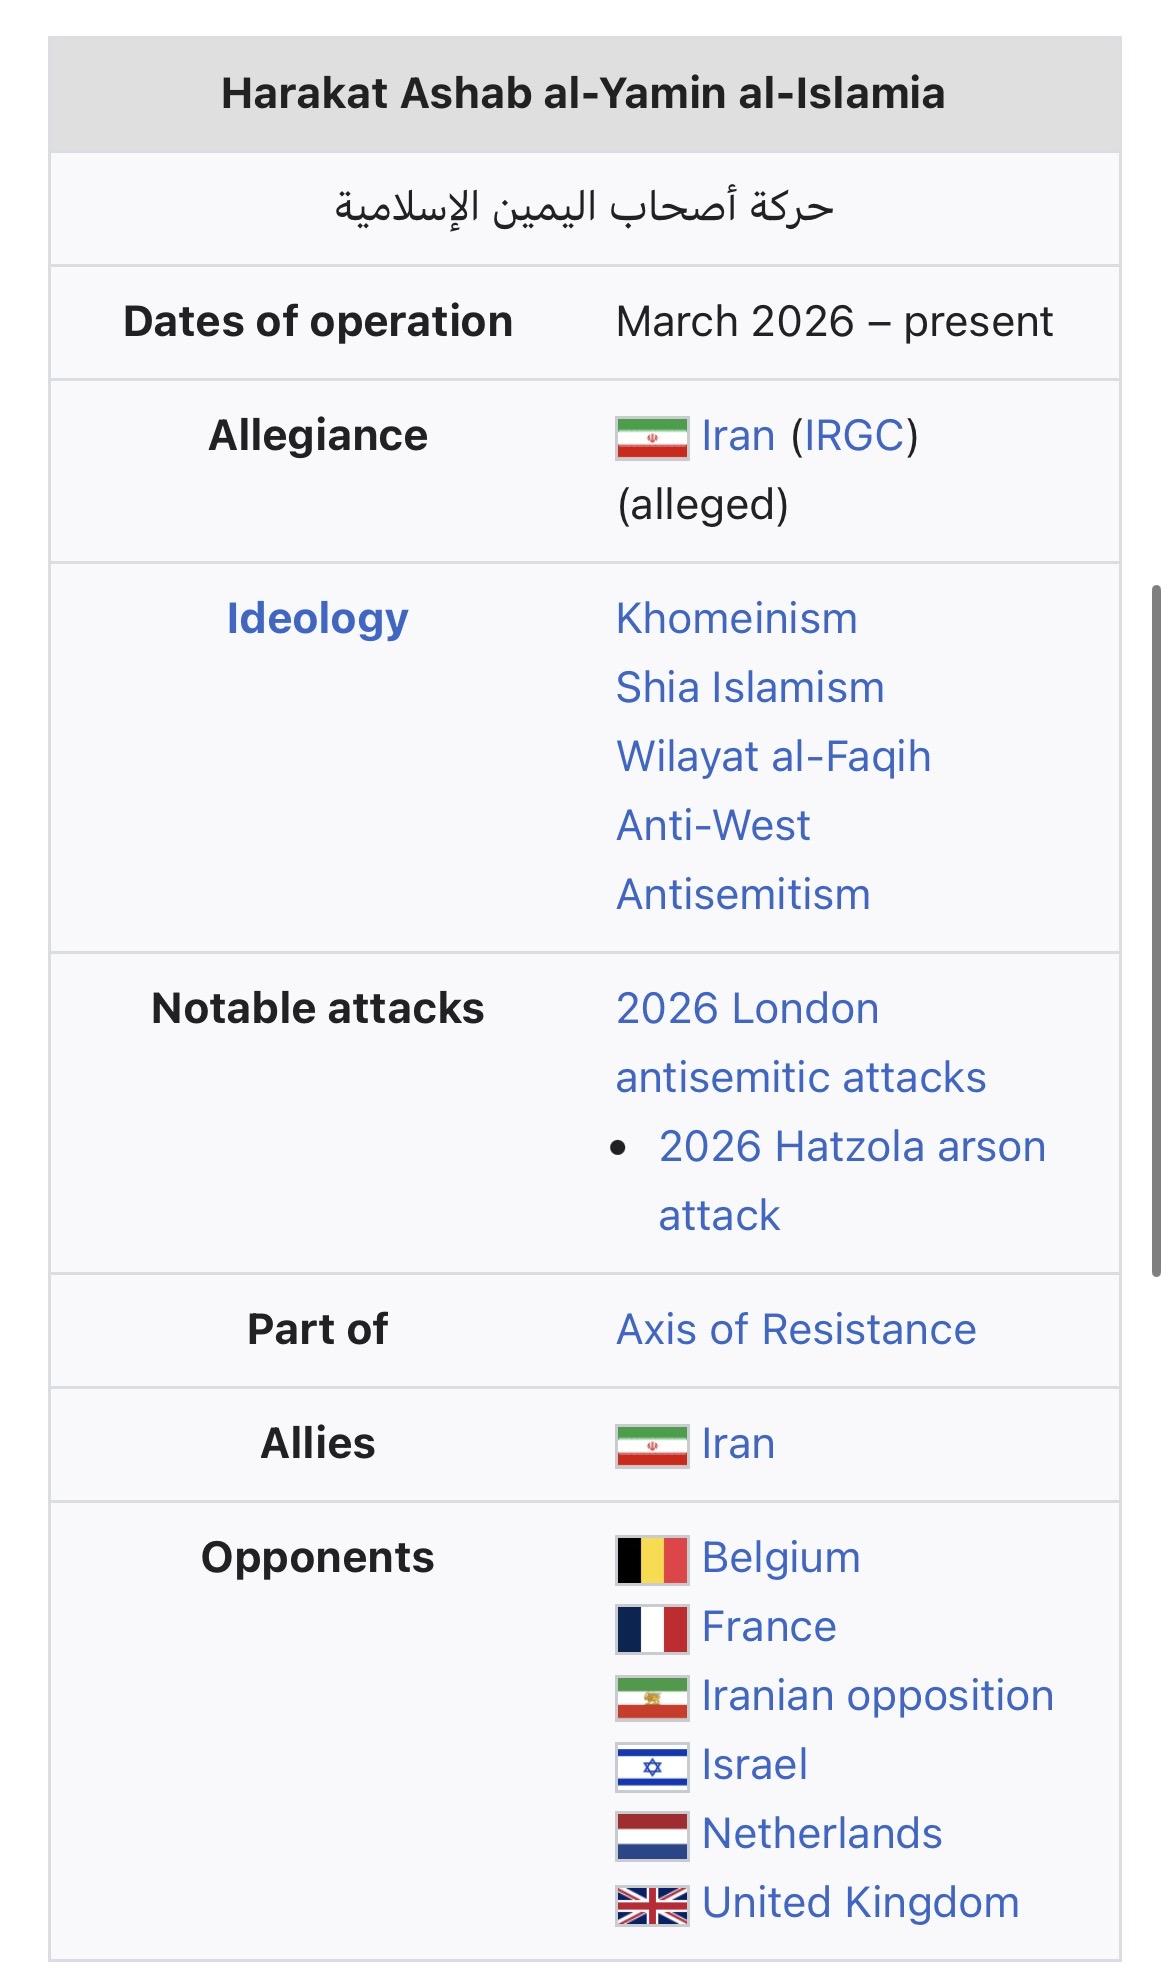The height and width of the screenshot is (1981, 1170).
Task: Click the vertical scrollbar on right edge
Action: coord(1157,930)
